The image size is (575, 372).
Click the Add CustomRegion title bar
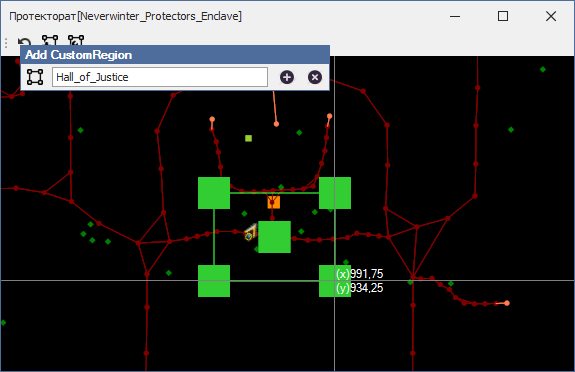point(175,55)
